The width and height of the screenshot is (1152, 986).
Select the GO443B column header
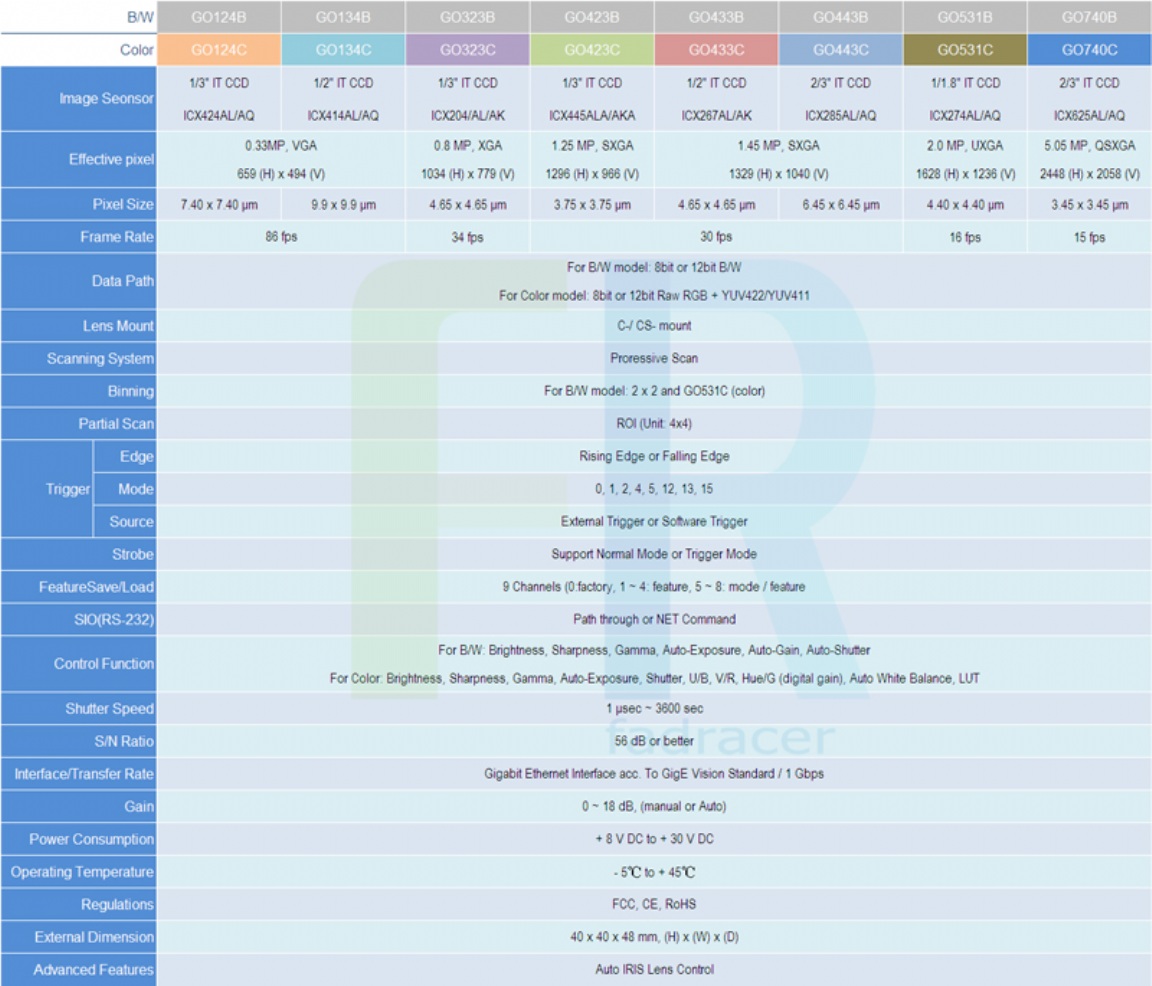(x=840, y=17)
